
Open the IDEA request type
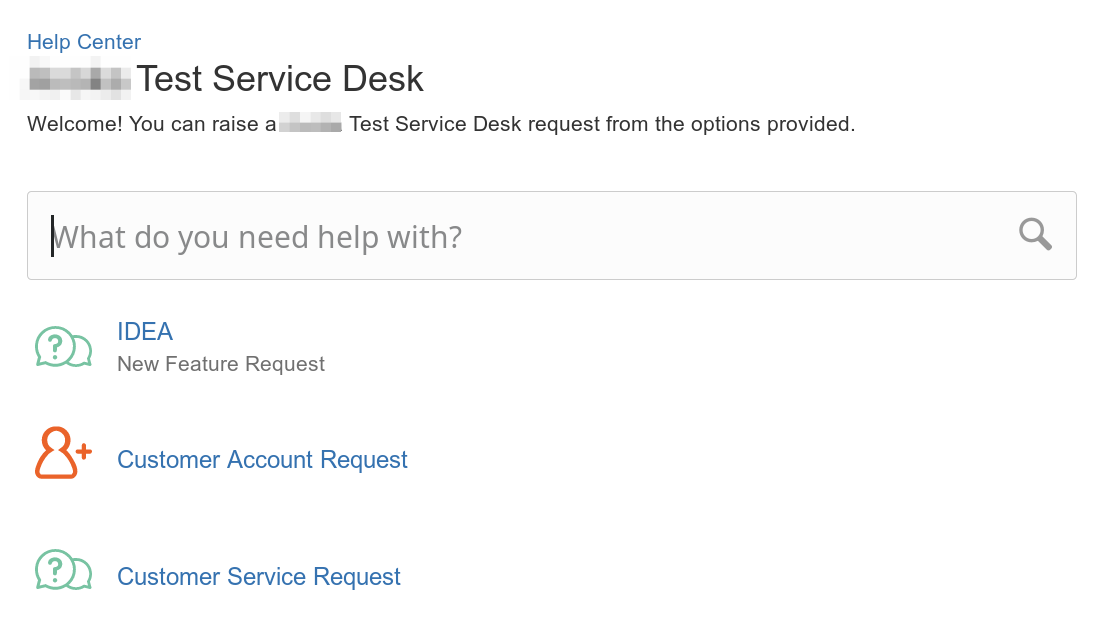point(145,332)
